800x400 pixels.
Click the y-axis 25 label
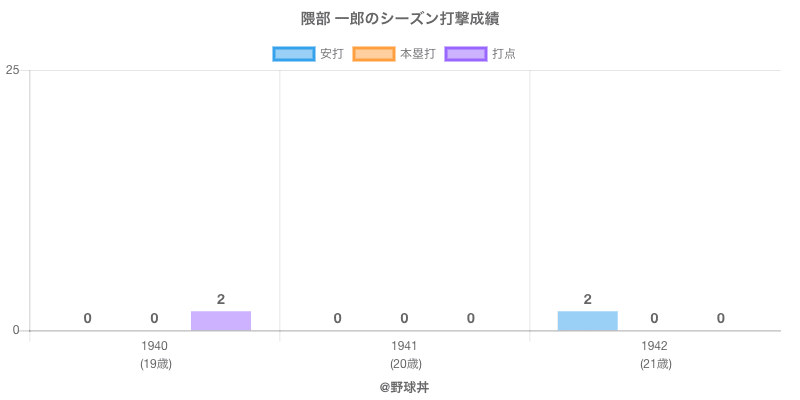[13, 70]
